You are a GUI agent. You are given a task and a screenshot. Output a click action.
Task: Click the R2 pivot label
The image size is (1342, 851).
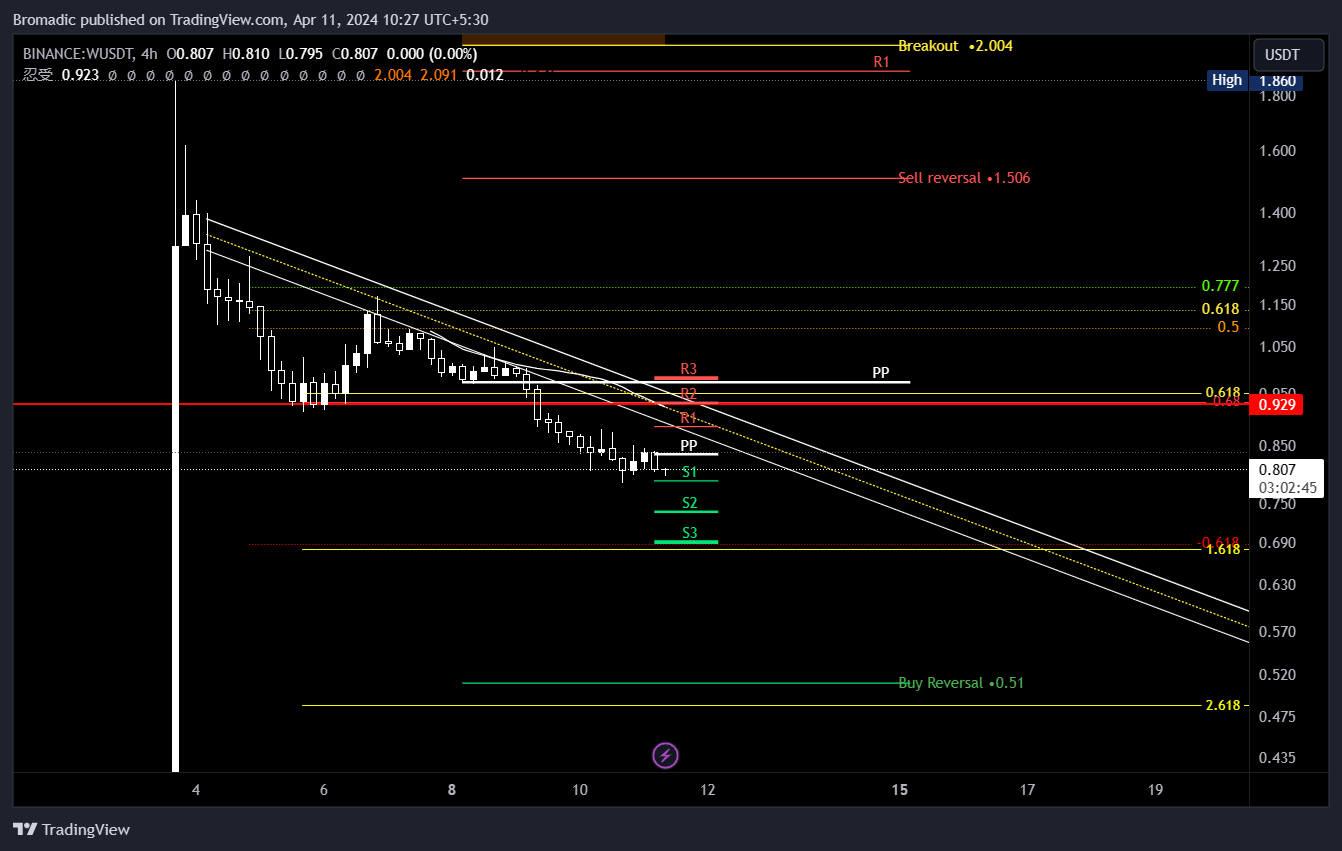click(688, 394)
